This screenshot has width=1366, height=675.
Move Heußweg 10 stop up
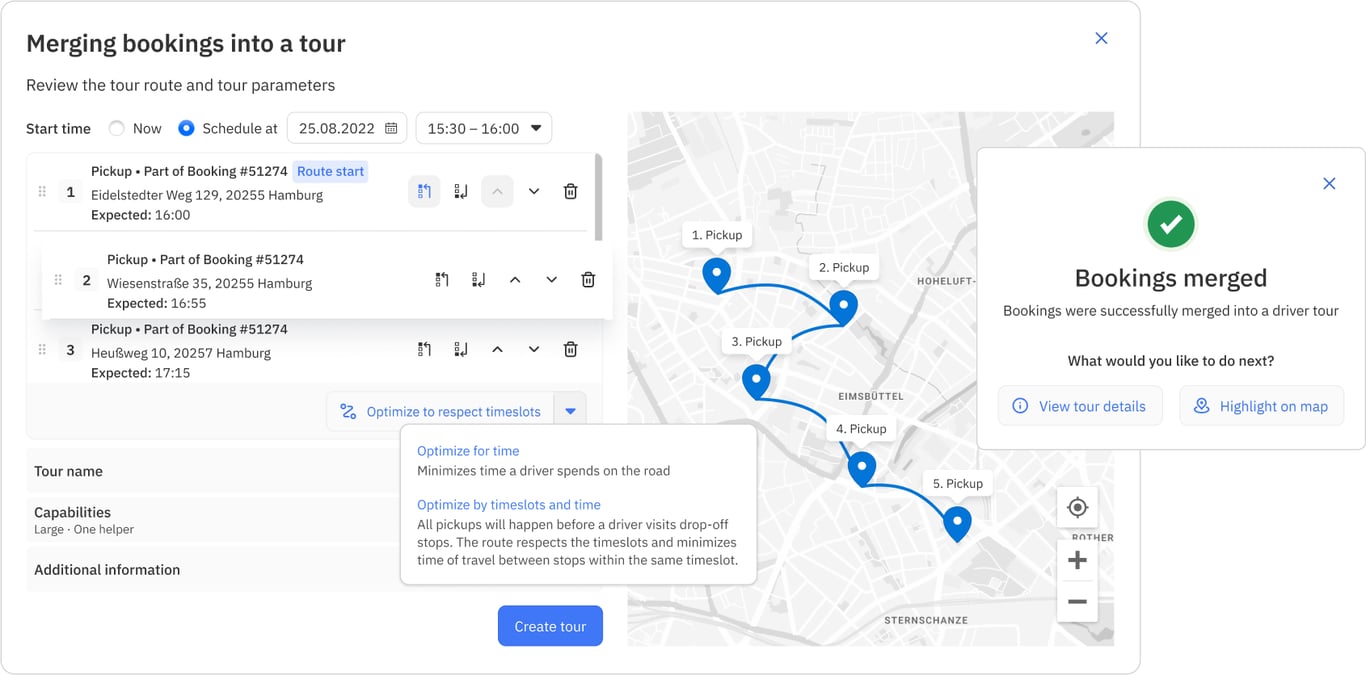497,349
